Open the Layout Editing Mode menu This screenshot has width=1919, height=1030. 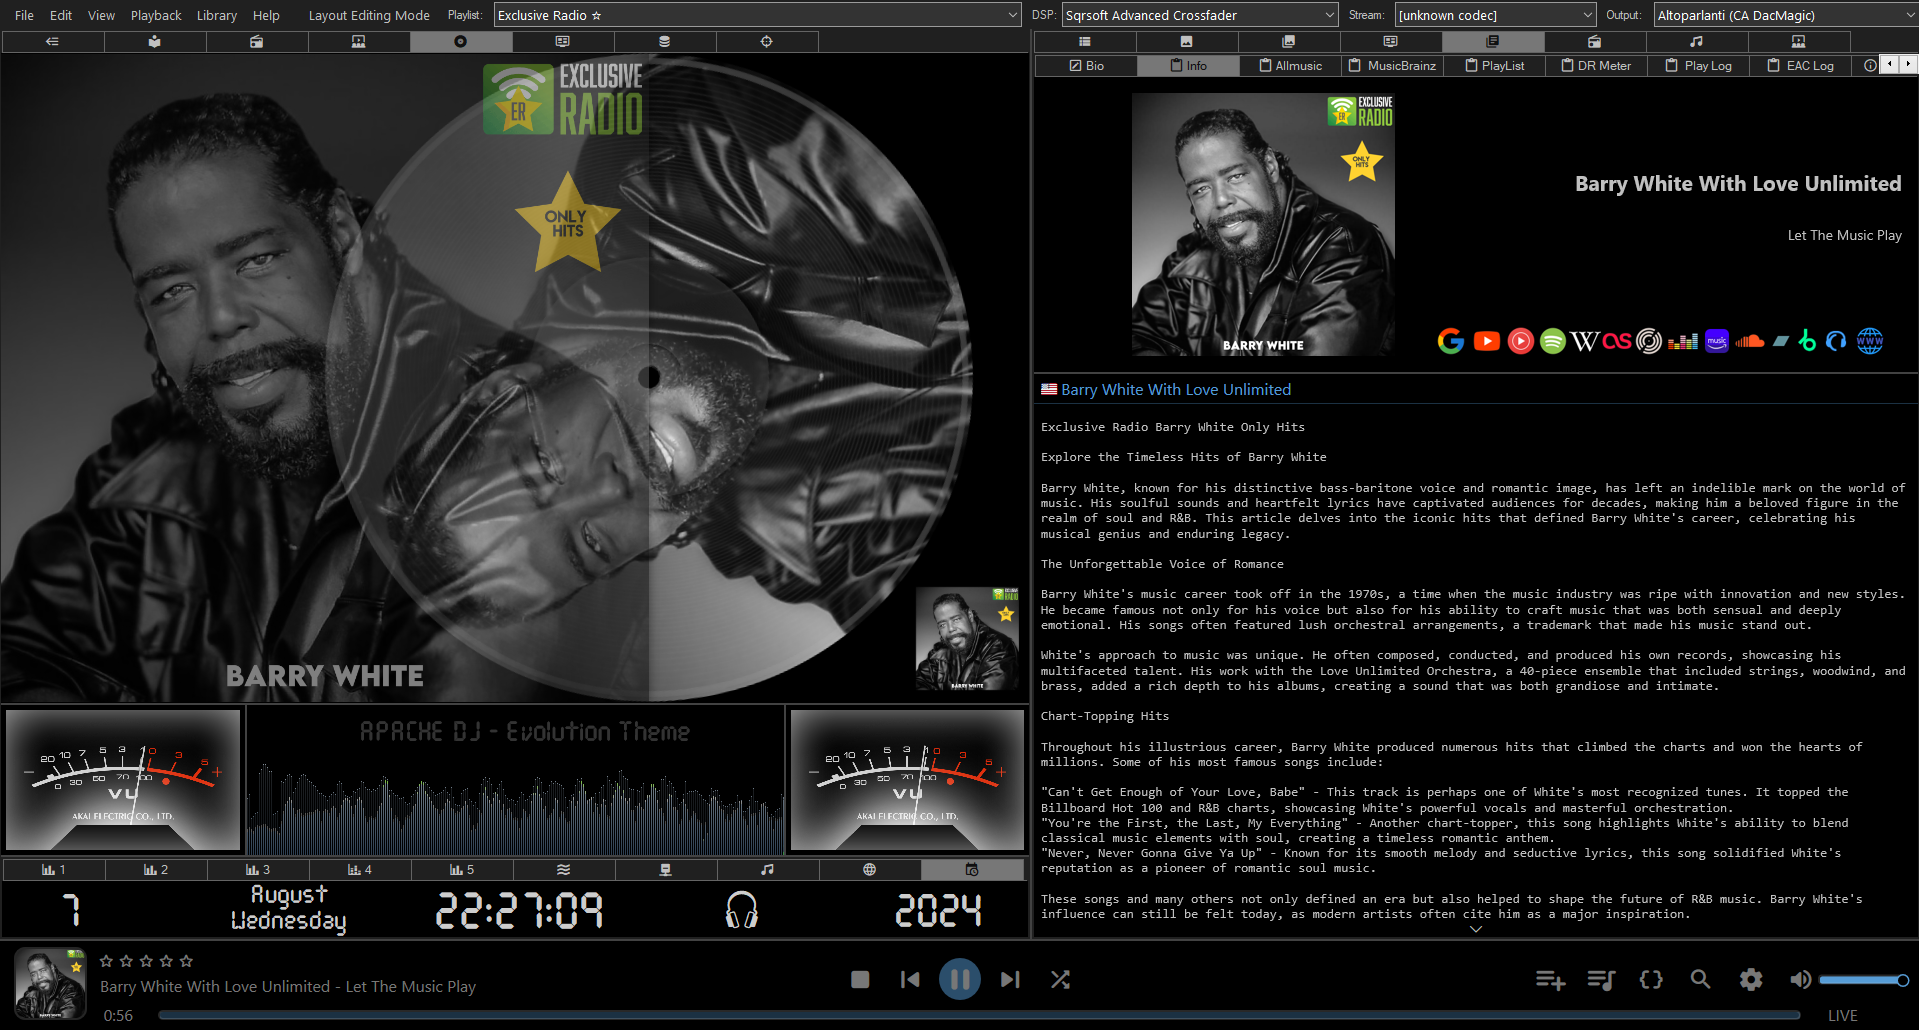coord(369,15)
